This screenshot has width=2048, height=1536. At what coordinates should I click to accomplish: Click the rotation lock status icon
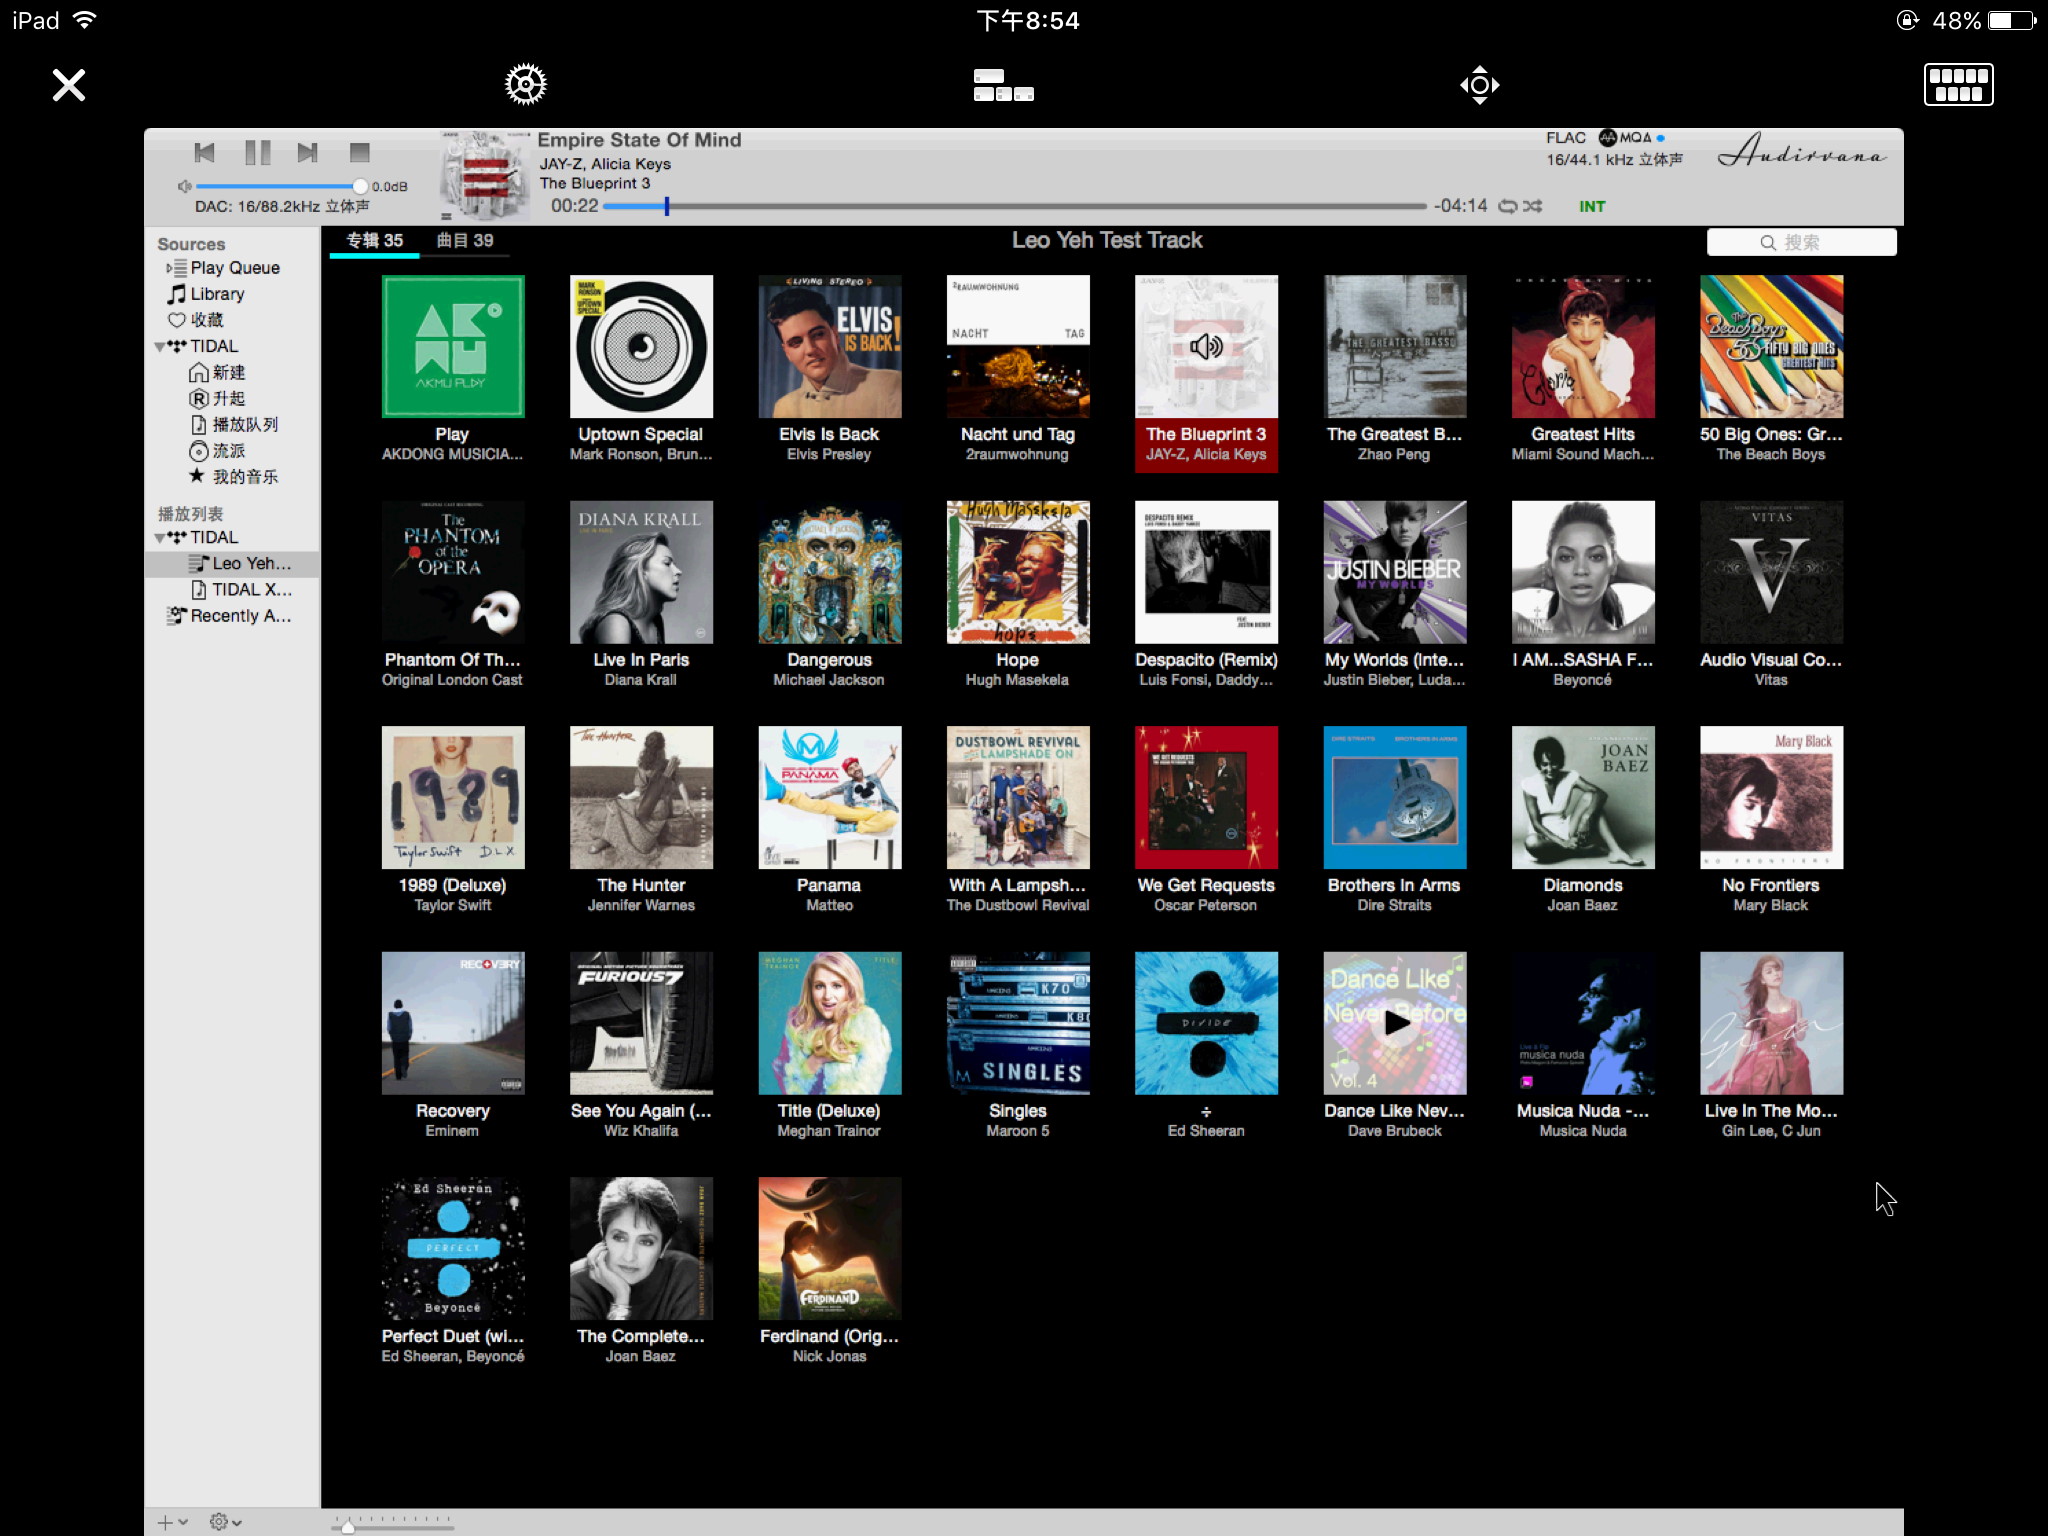(1907, 20)
